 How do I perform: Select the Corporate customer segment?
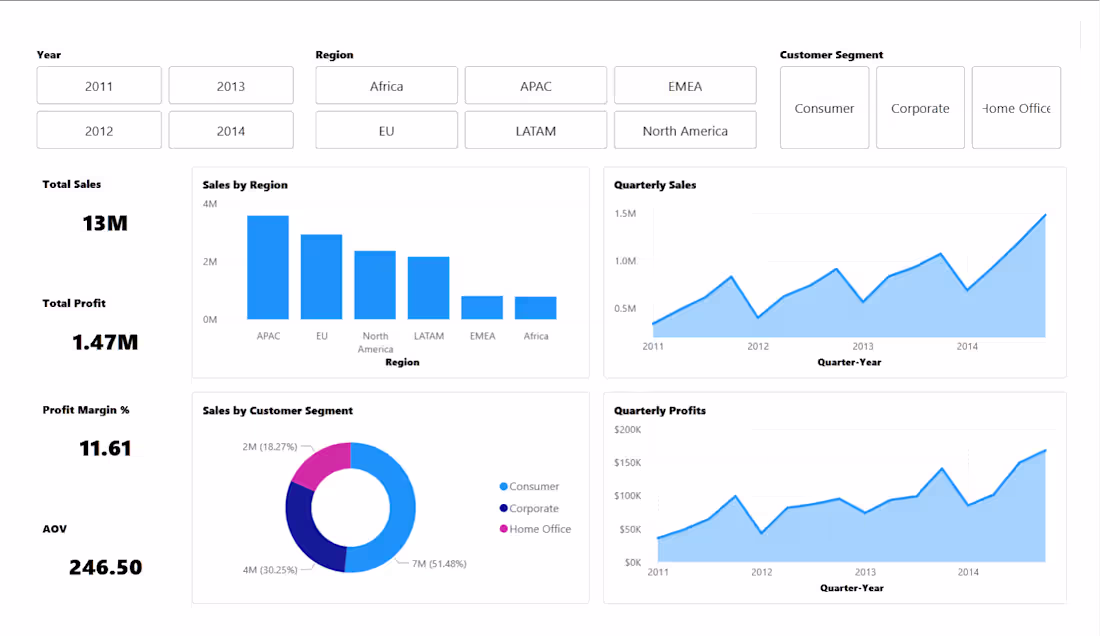tap(920, 107)
